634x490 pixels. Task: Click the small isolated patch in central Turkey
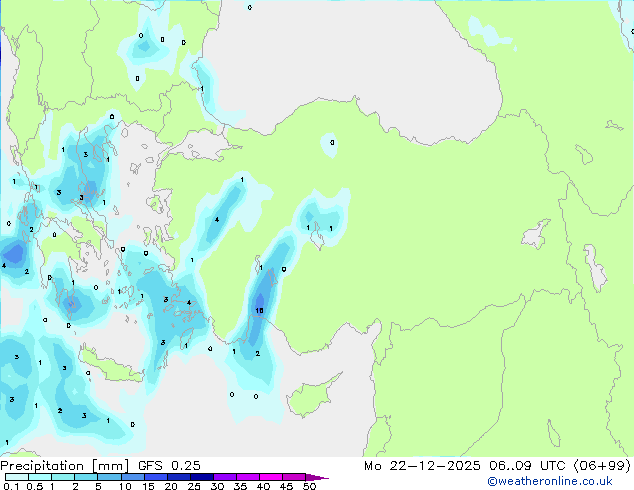(x=332, y=143)
